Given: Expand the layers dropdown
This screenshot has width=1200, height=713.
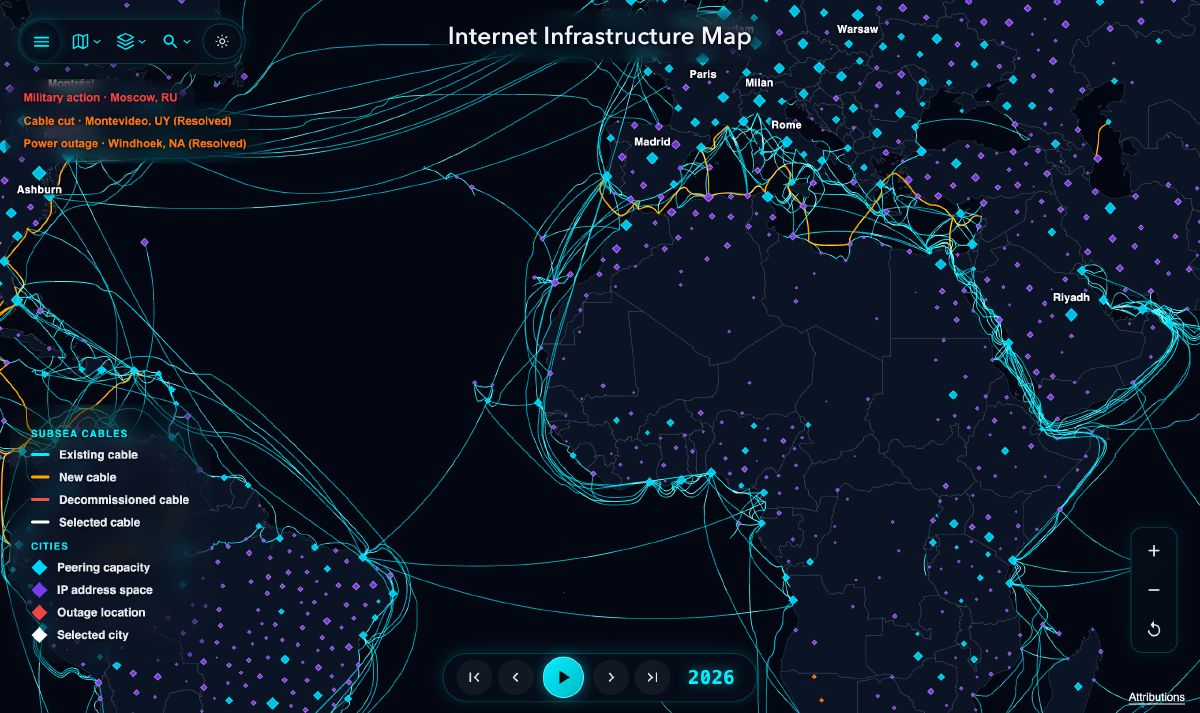Looking at the screenshot, I should pos(131,42).
